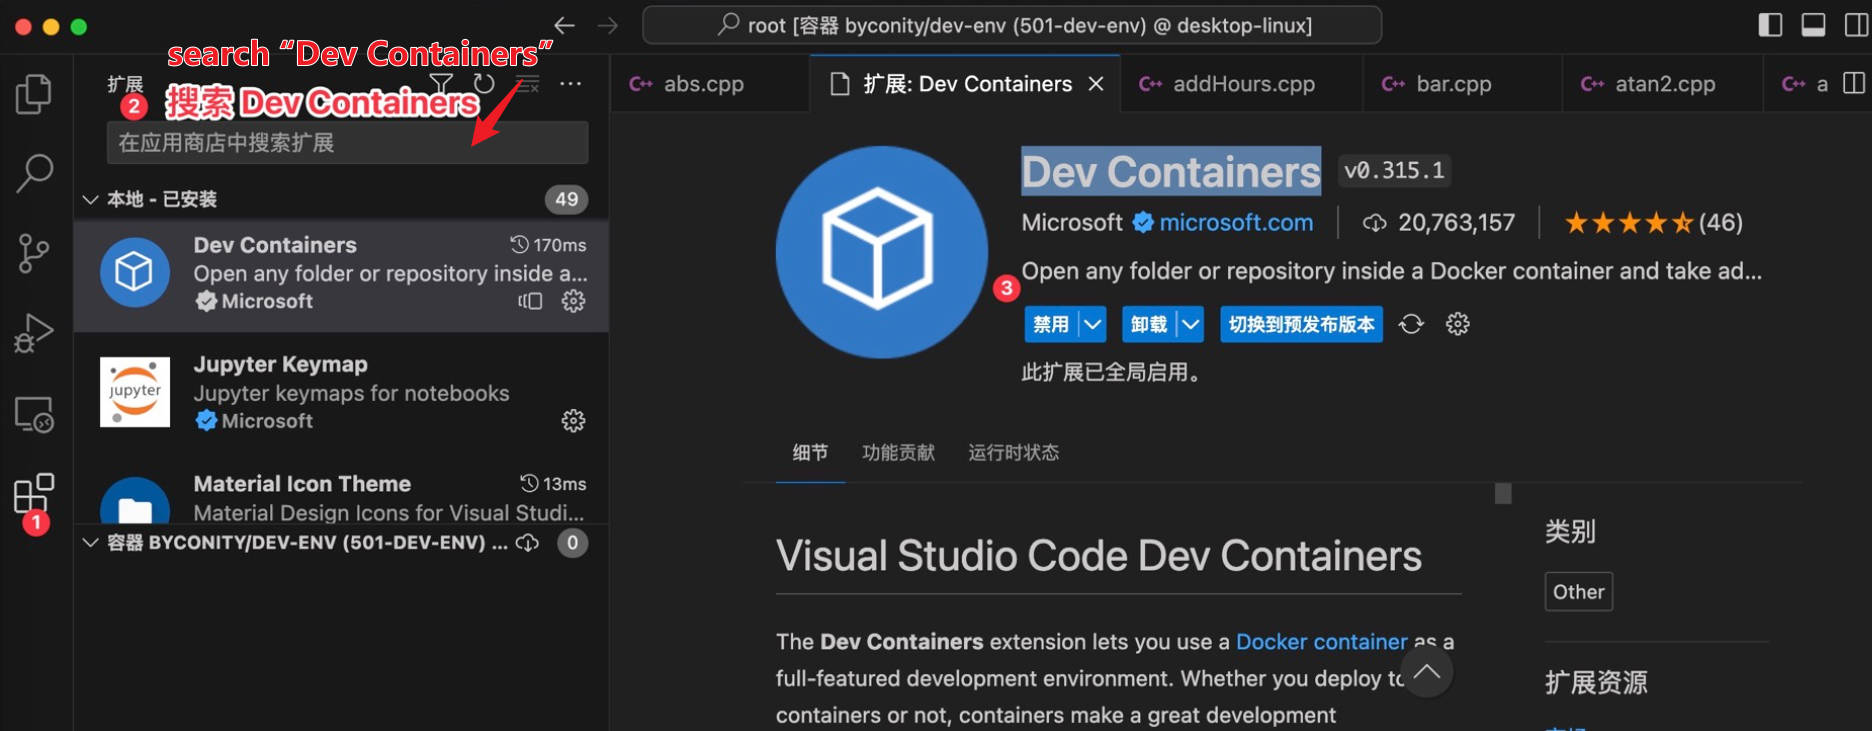1872x731 pixels.
Task: Open Remote Explorer view
Action: [x=34, y=414]
